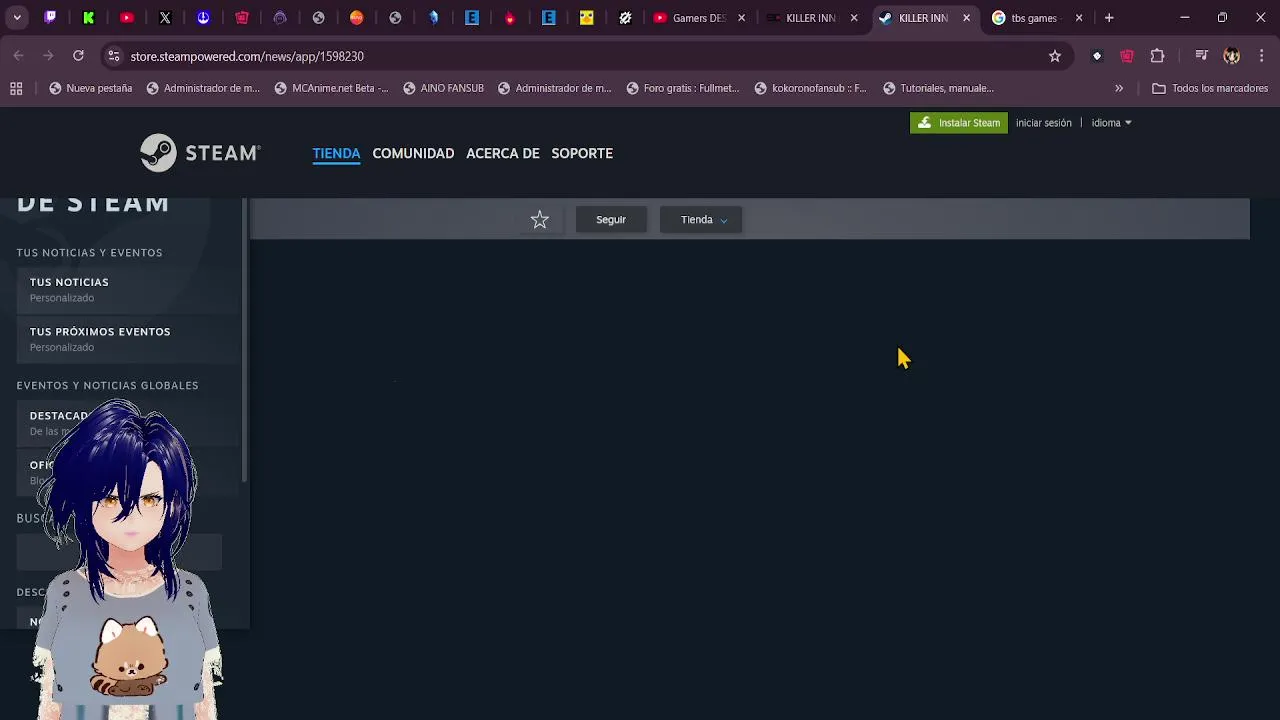Click the Instalar Steam button
This screenshot has width=1280, height=720.
(959, 123)
